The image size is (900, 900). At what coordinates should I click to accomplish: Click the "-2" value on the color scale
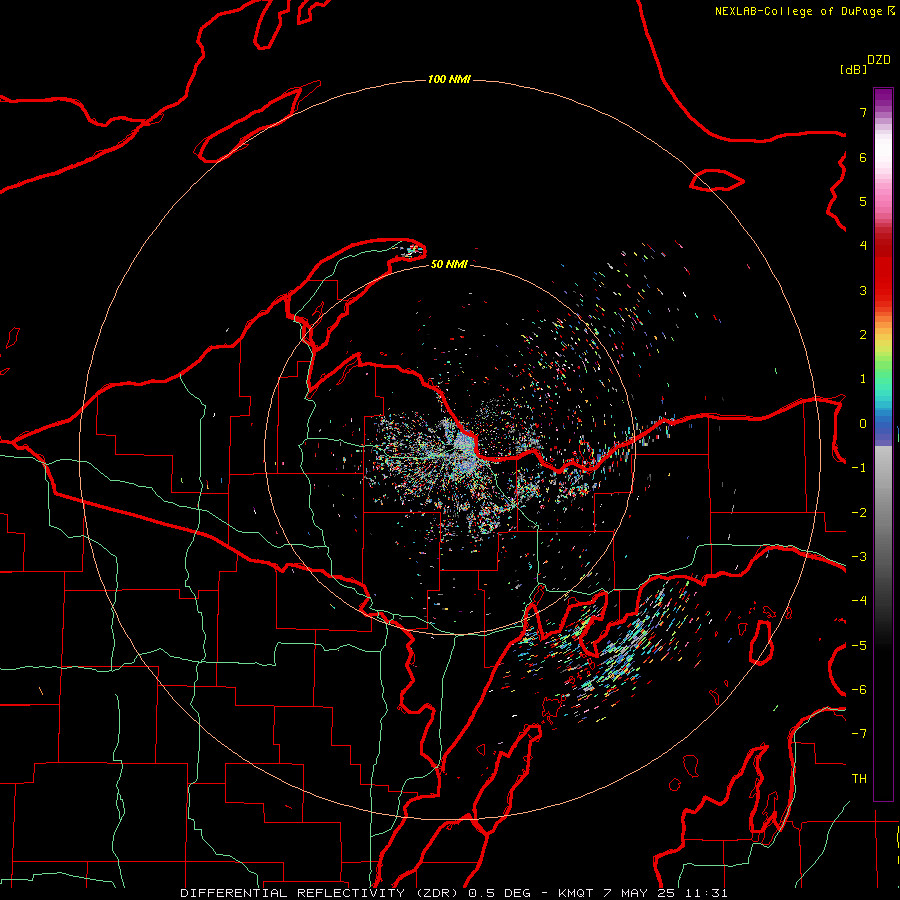coord(859,513)
